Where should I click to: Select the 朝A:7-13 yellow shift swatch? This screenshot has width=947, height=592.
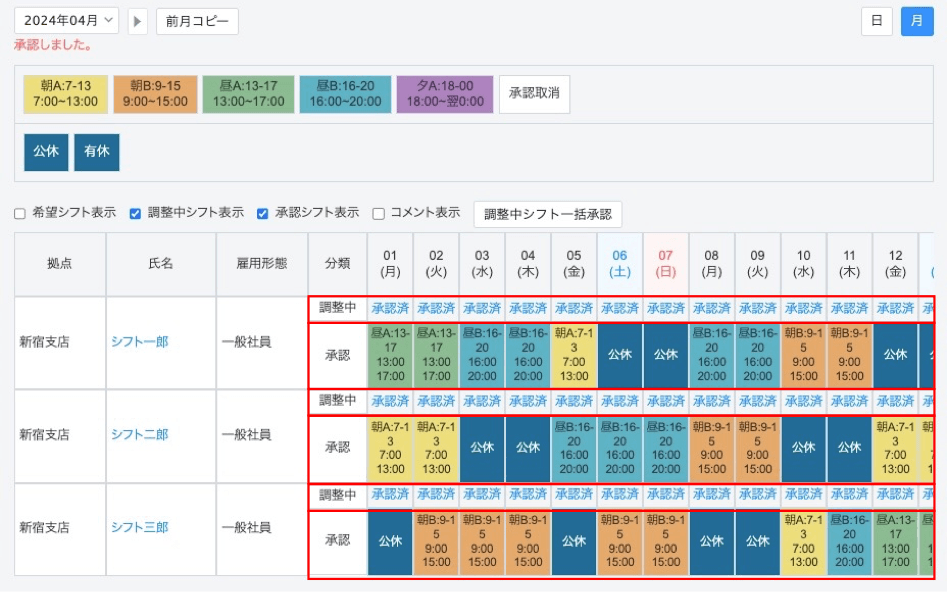[64, 94]
